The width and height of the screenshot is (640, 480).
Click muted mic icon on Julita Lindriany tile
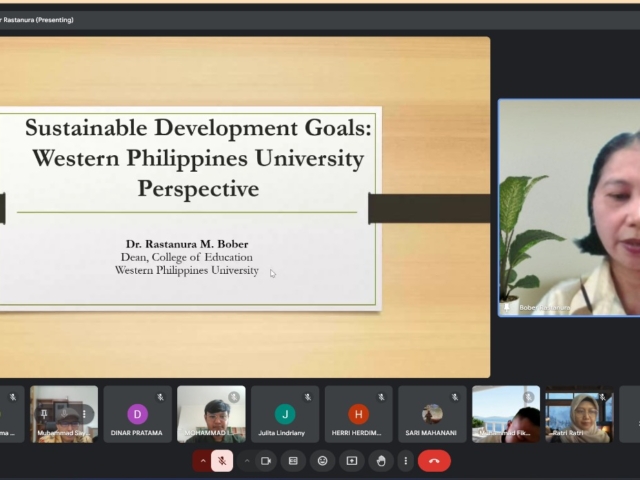(307, 397)
